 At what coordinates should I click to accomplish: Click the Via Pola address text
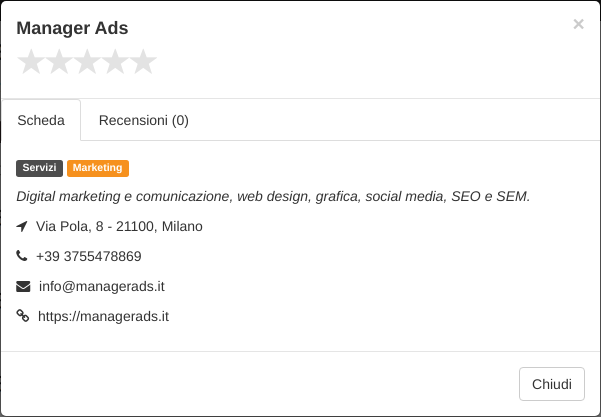119,227
